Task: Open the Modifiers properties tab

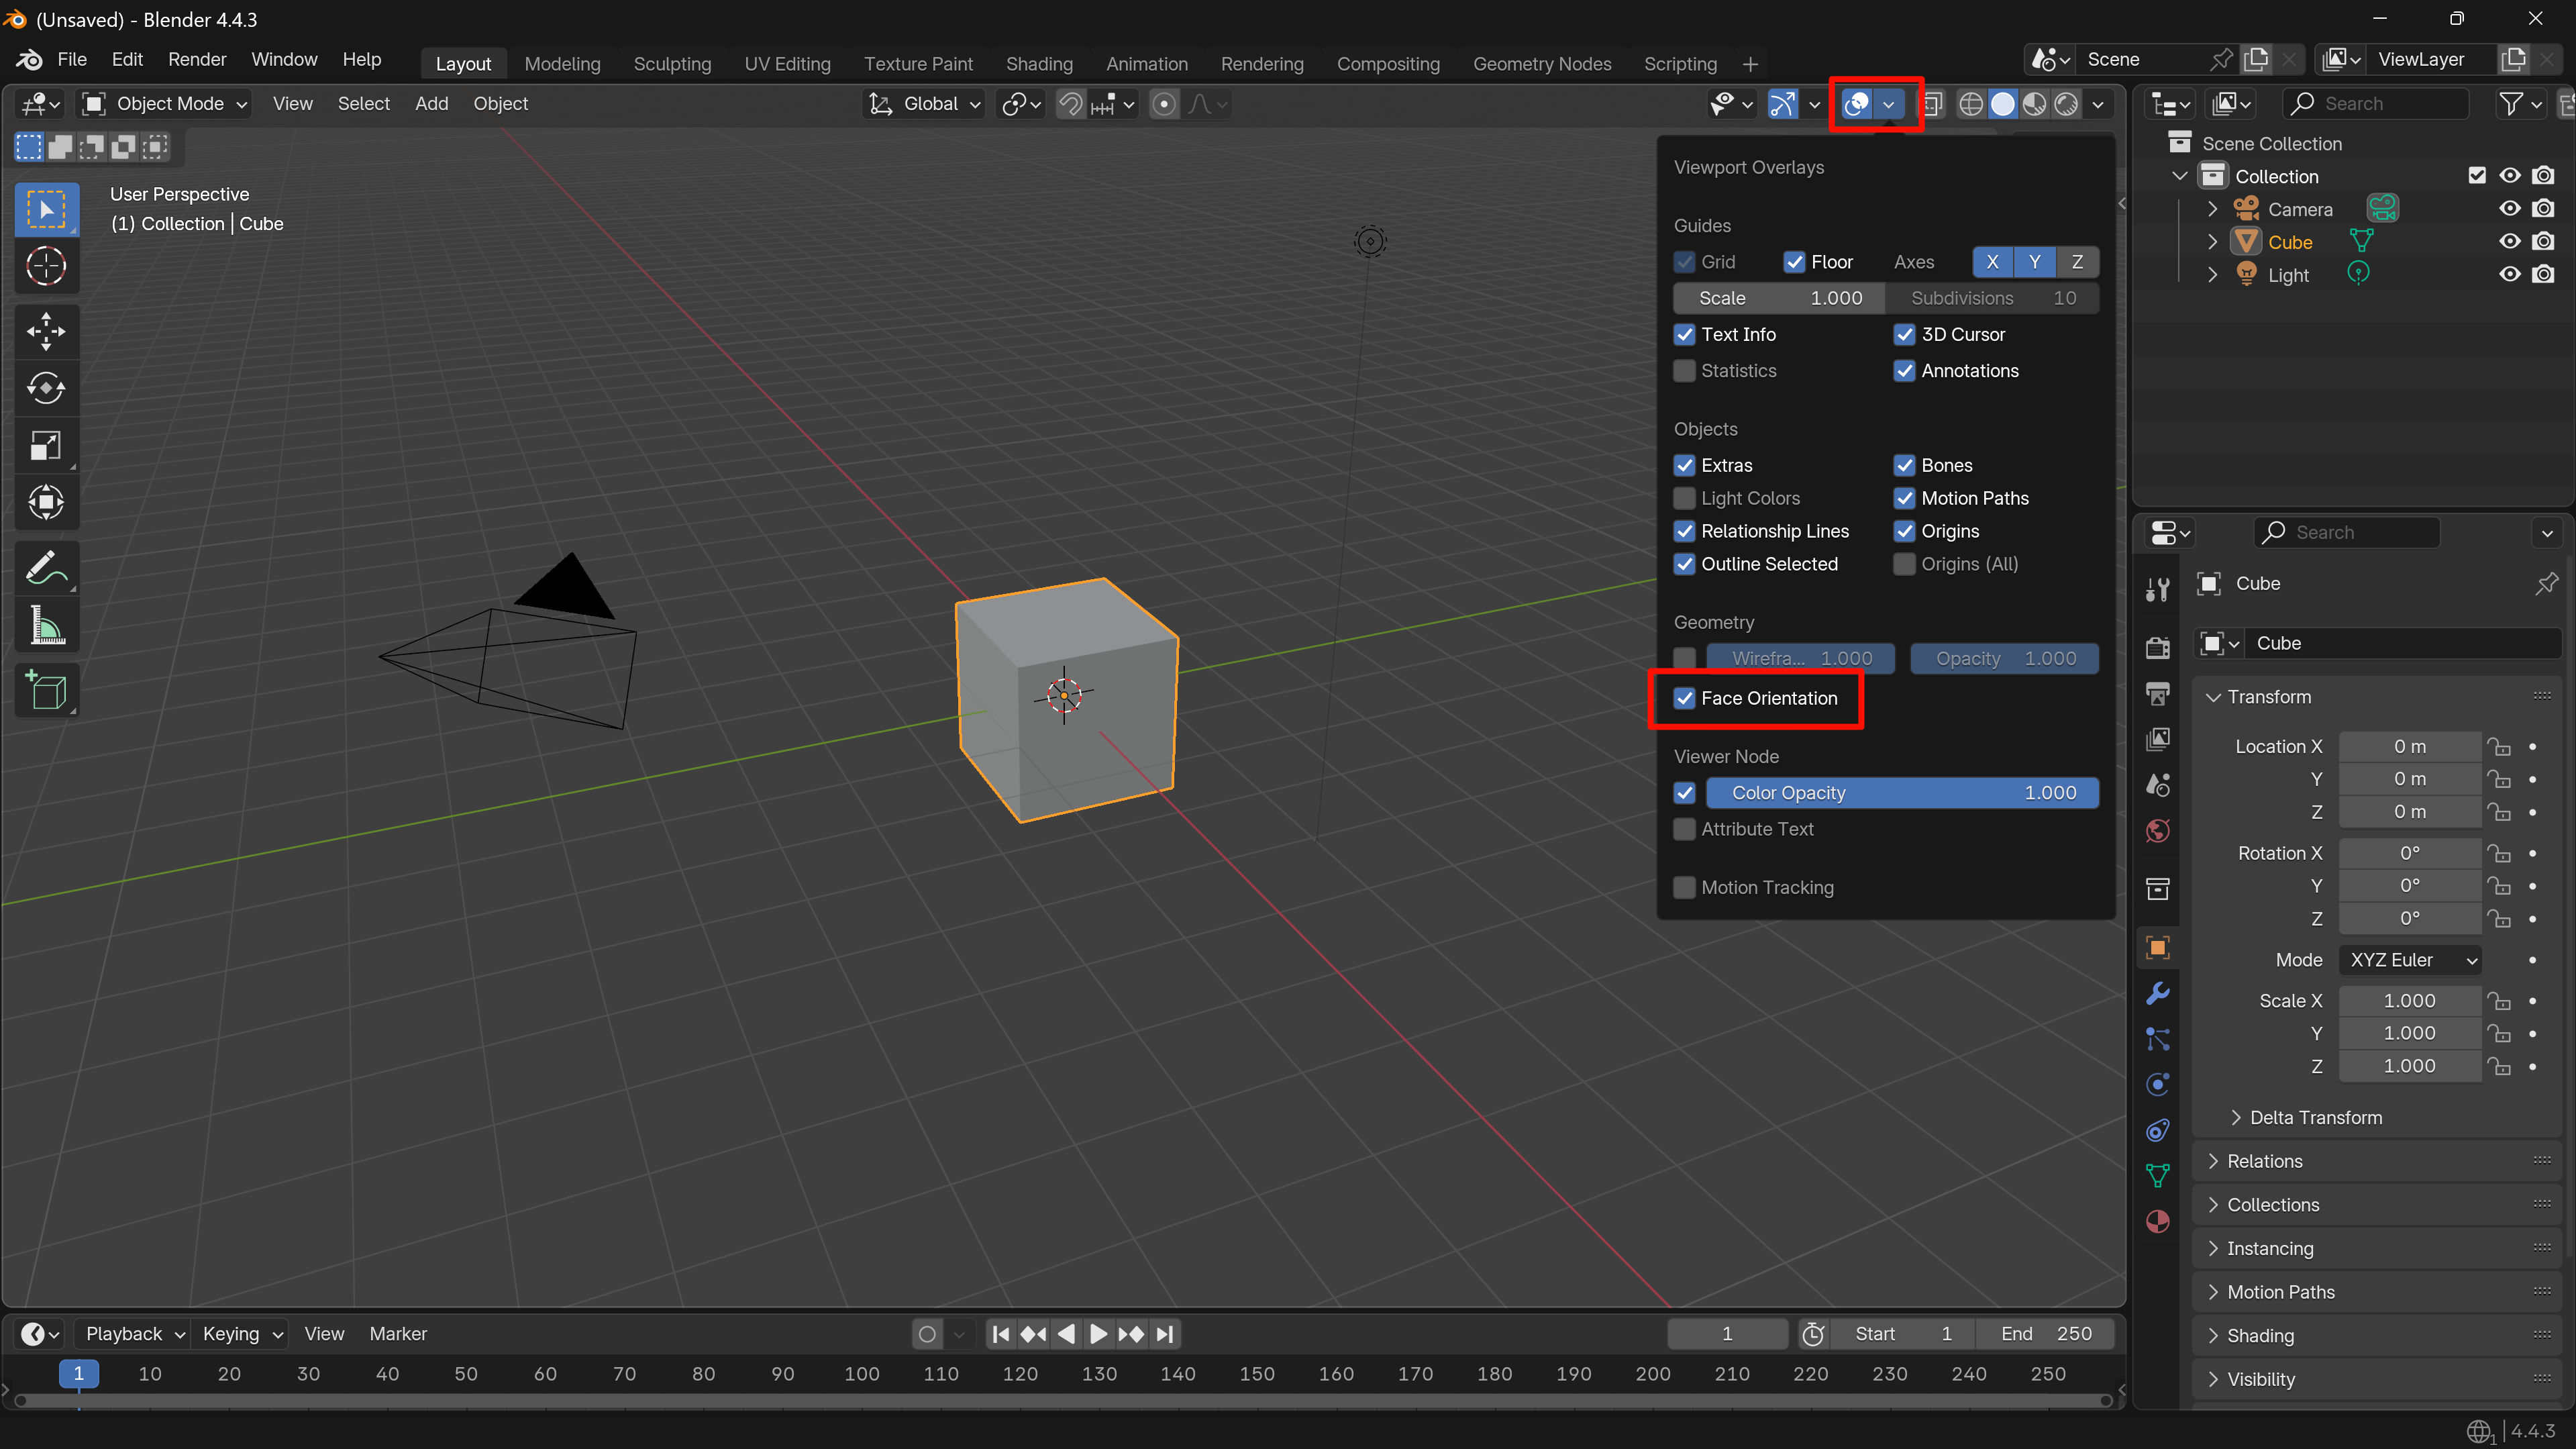Action: pyautogui.click(x=2157, y=993)
